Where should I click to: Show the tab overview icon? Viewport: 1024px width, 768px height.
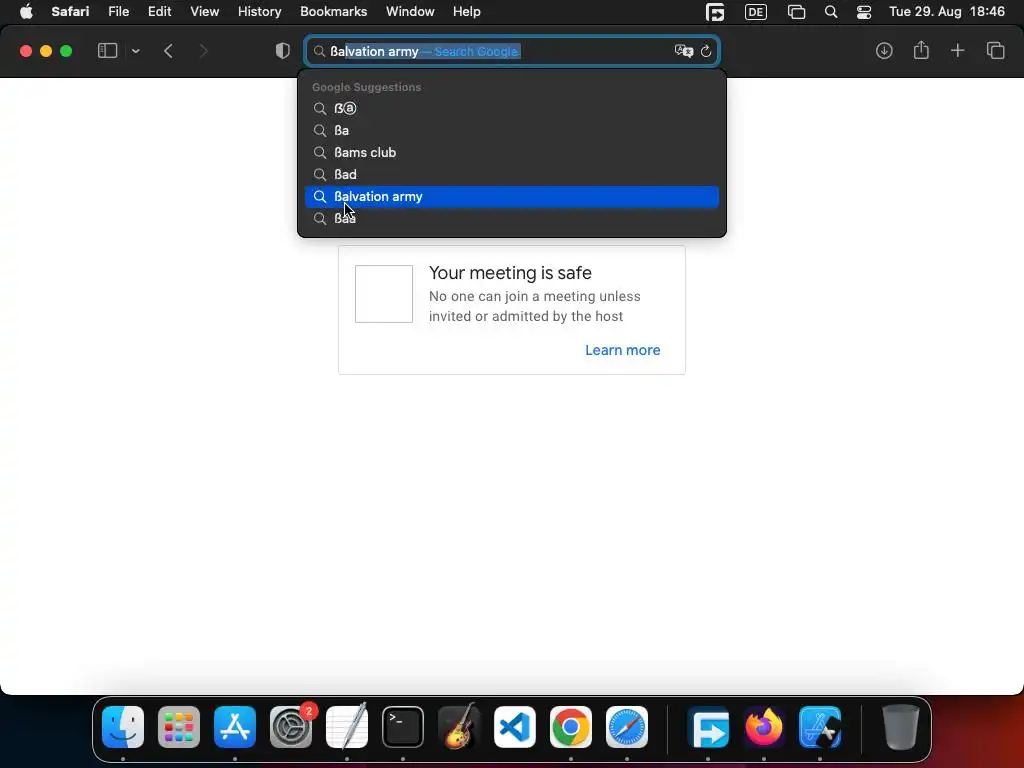click(x=995, y=51)
